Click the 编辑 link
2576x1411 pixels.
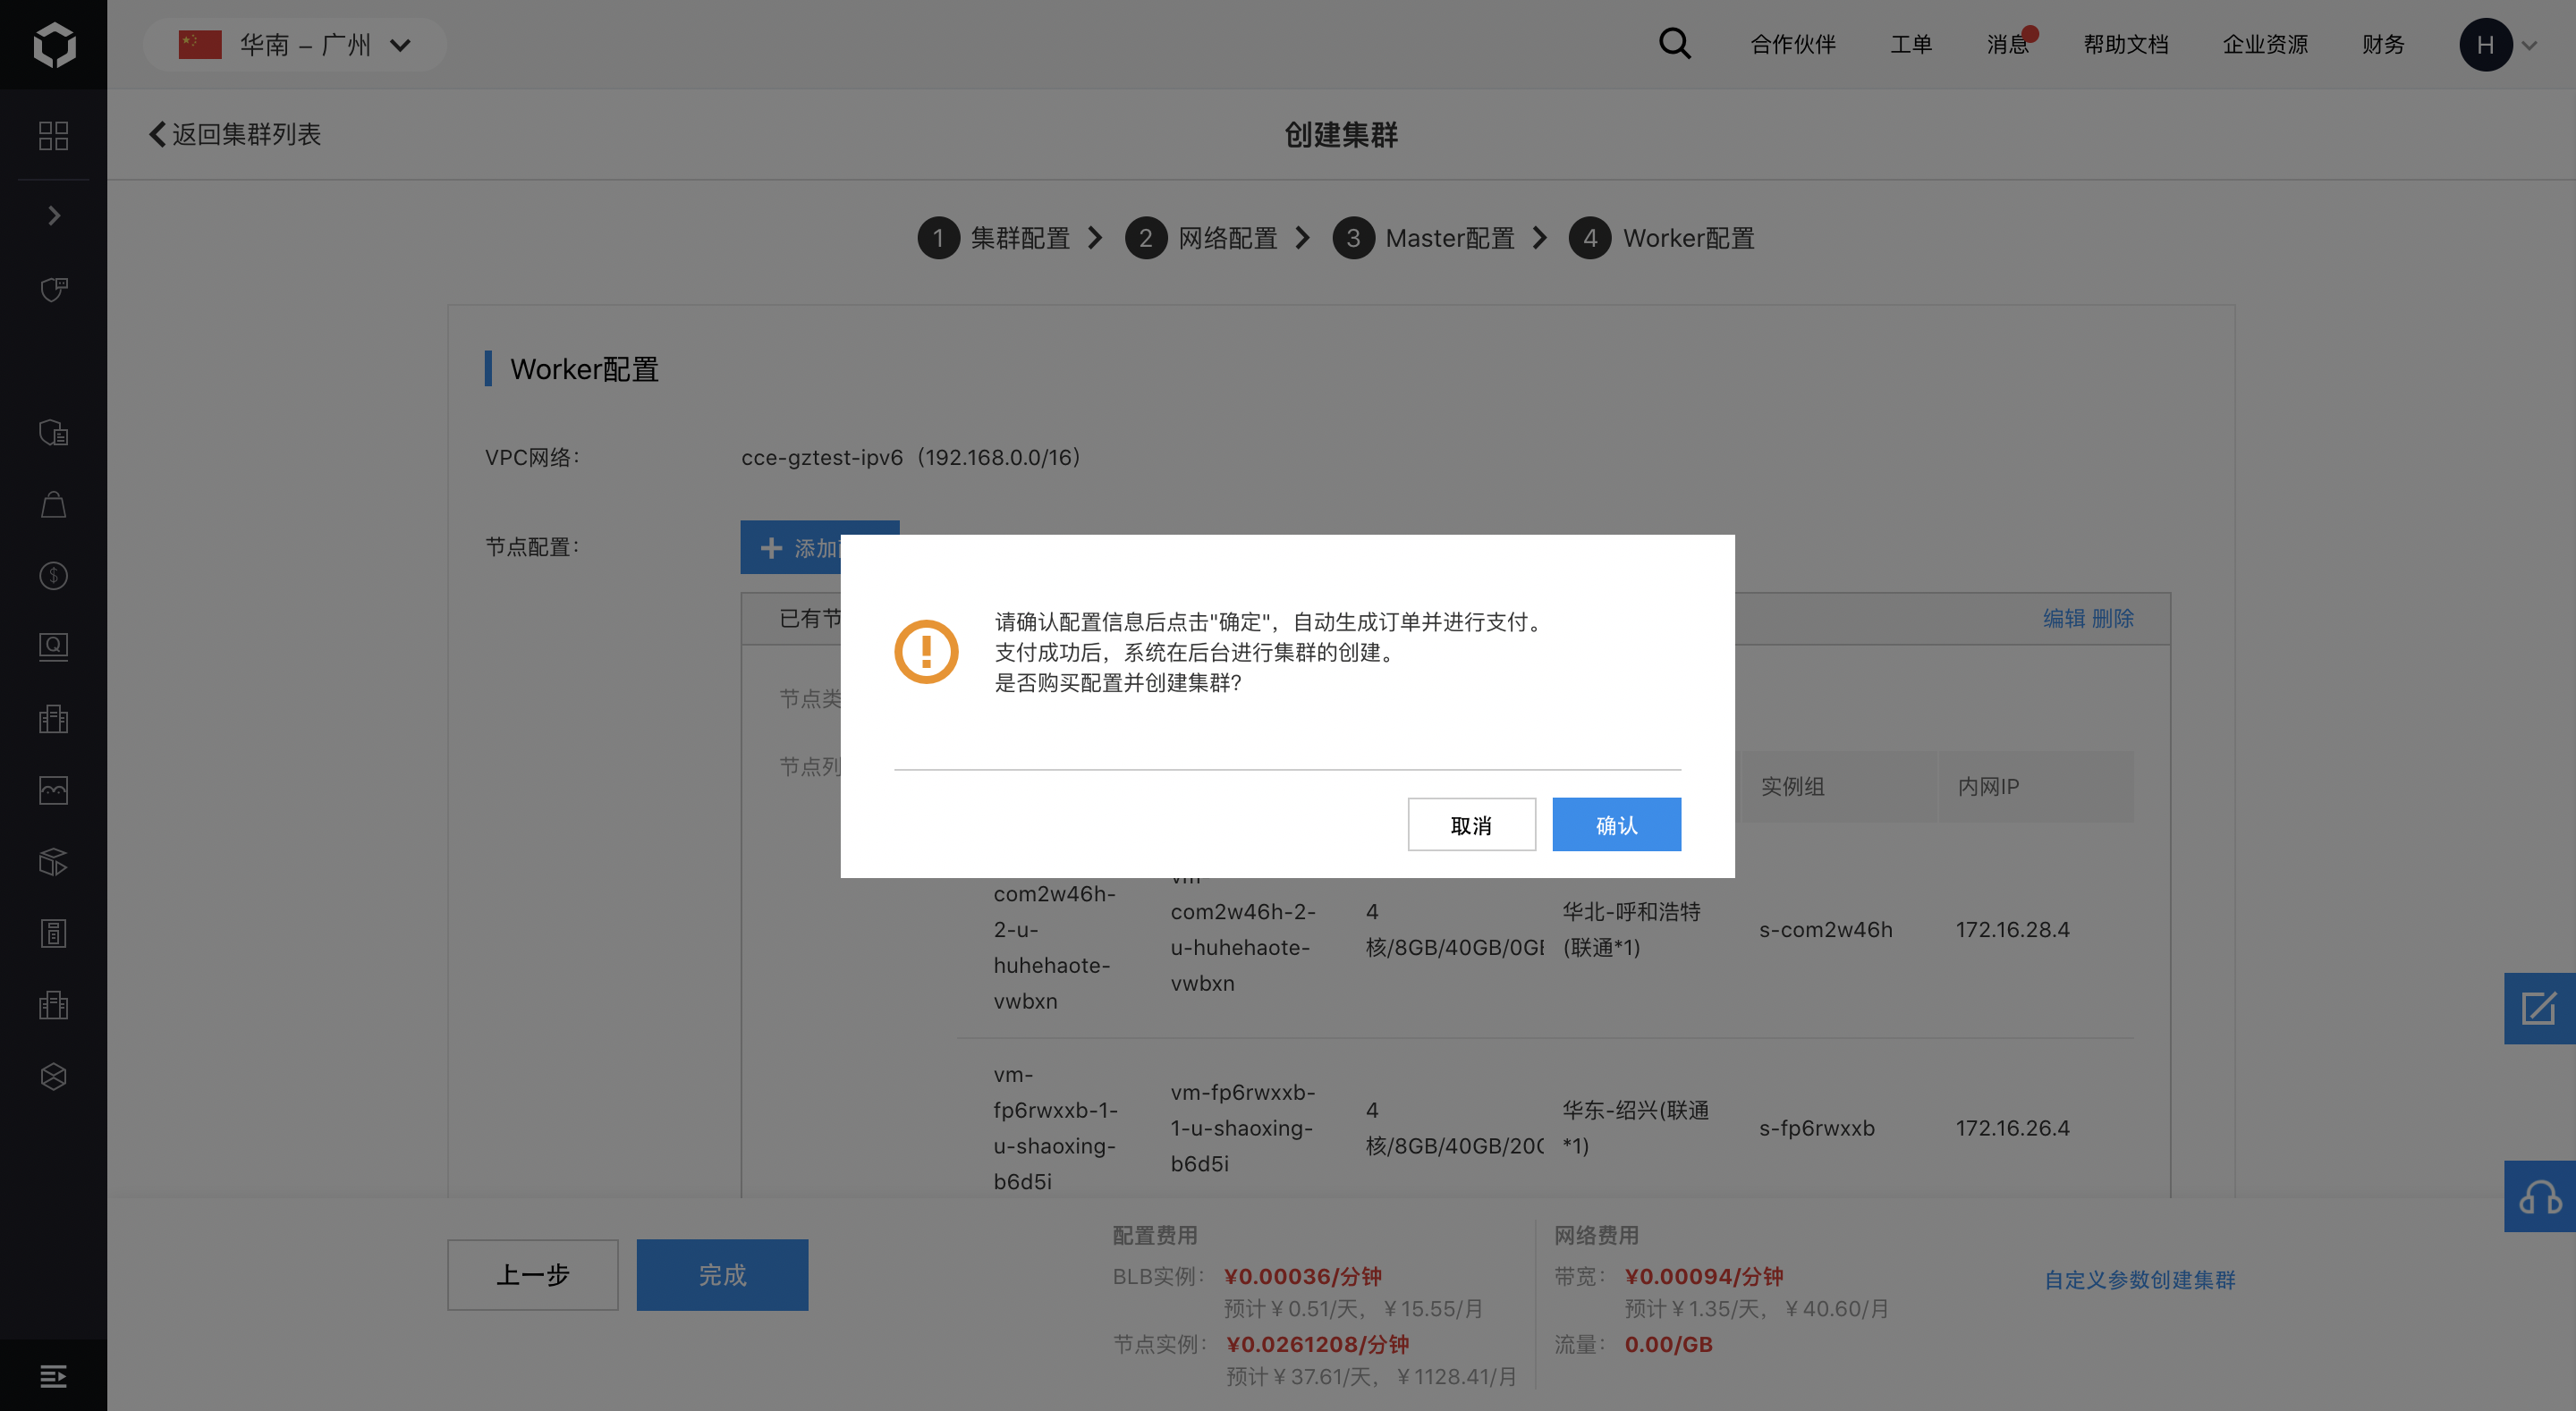point(2064,618)
